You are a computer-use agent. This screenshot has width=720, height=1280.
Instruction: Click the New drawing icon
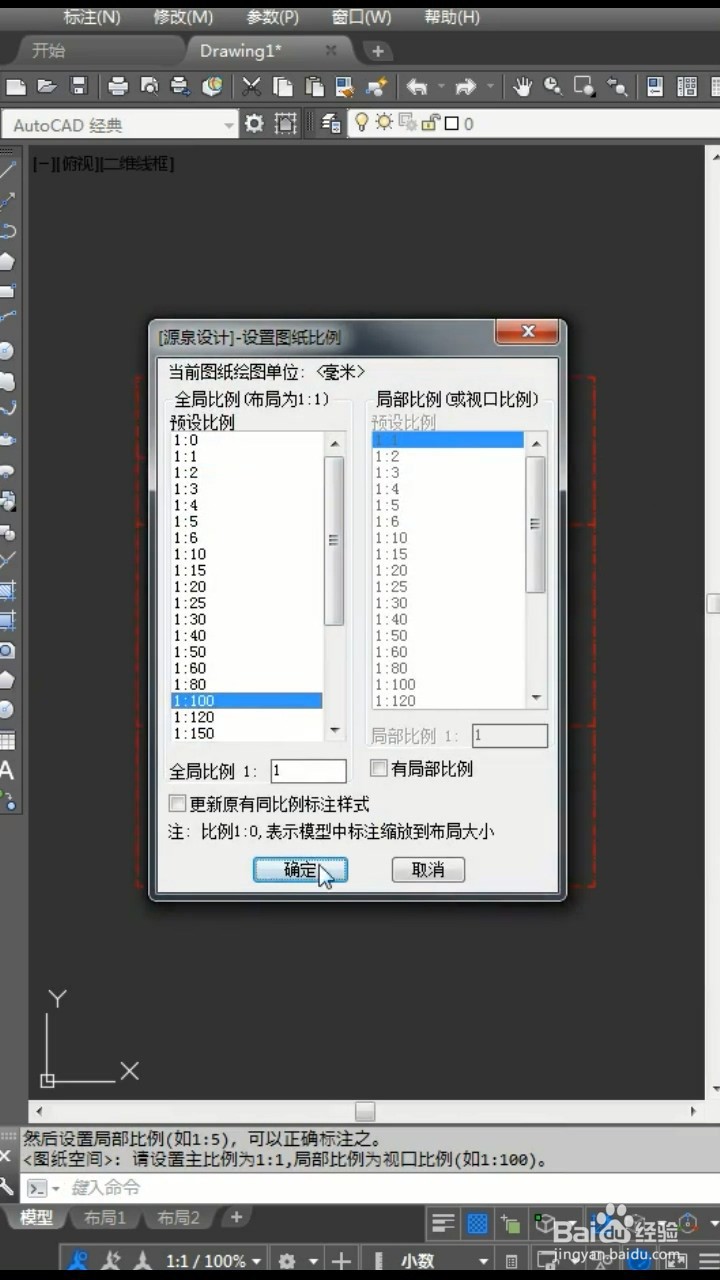16,87
